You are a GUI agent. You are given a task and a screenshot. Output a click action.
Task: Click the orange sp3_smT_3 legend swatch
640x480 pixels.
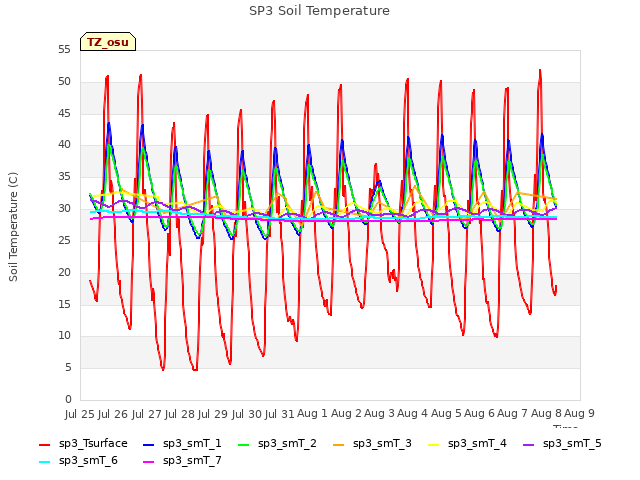[339, 444]
